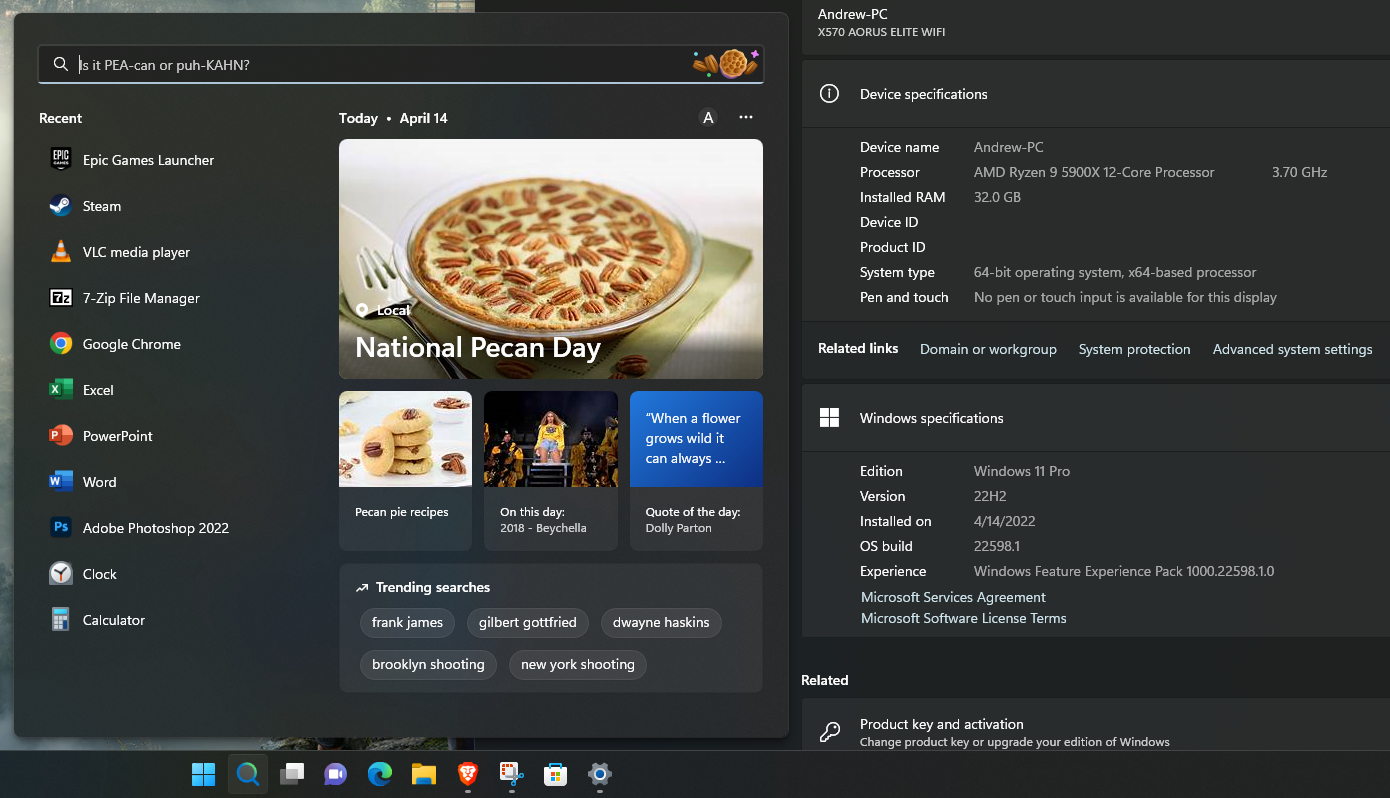Open the three-dots options menu in search

click(746, 118)
